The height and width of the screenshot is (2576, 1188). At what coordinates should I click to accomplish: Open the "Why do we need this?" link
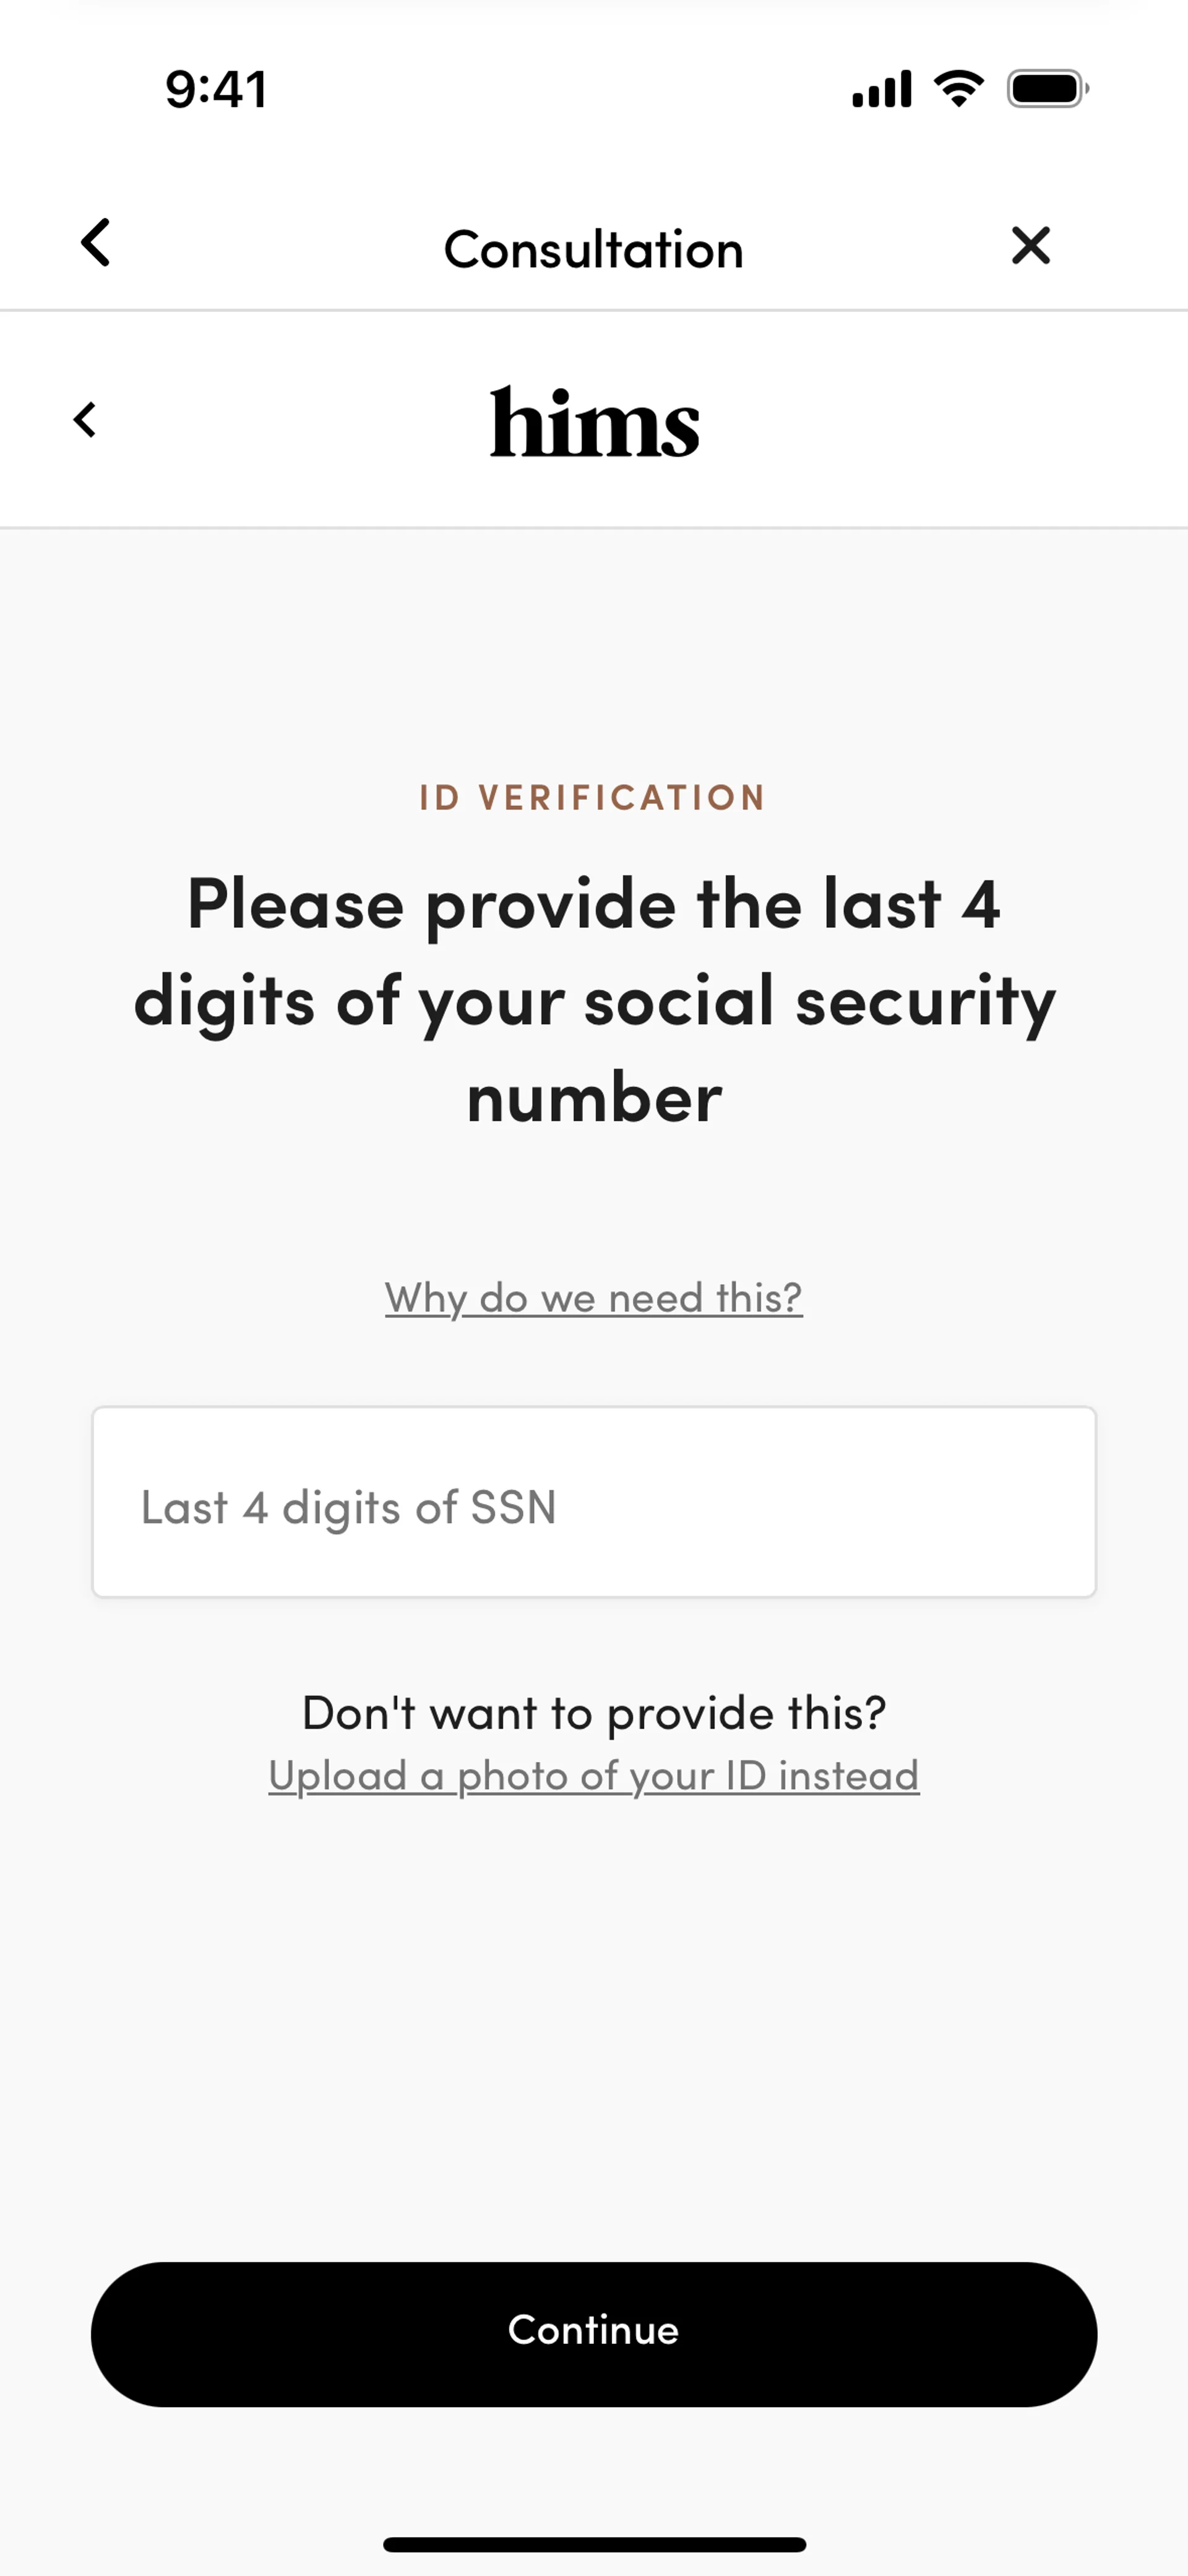594,1298
